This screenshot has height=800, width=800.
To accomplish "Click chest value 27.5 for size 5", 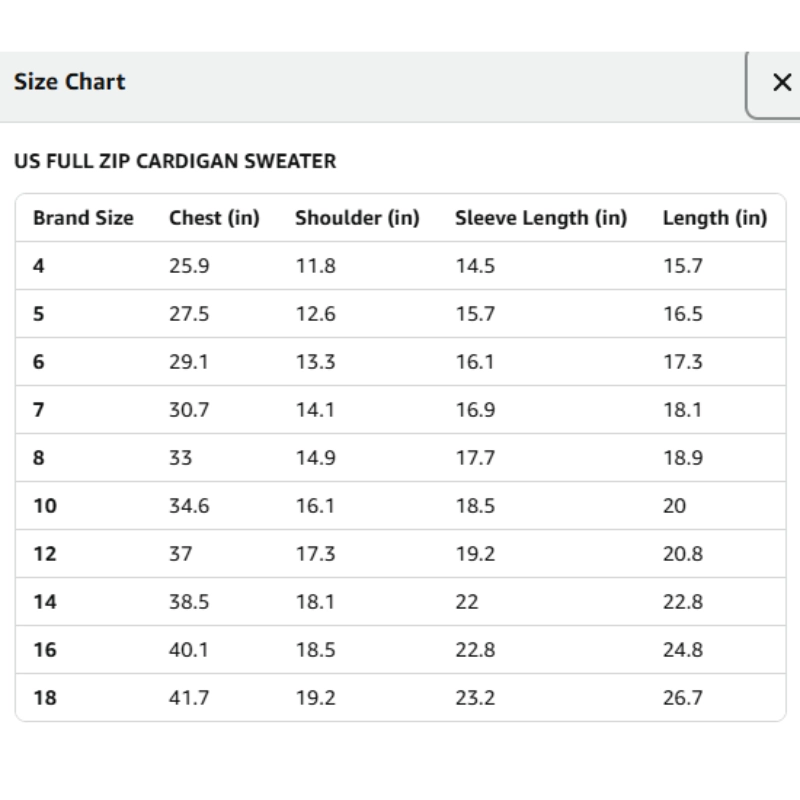I will [x=189, y=314].
